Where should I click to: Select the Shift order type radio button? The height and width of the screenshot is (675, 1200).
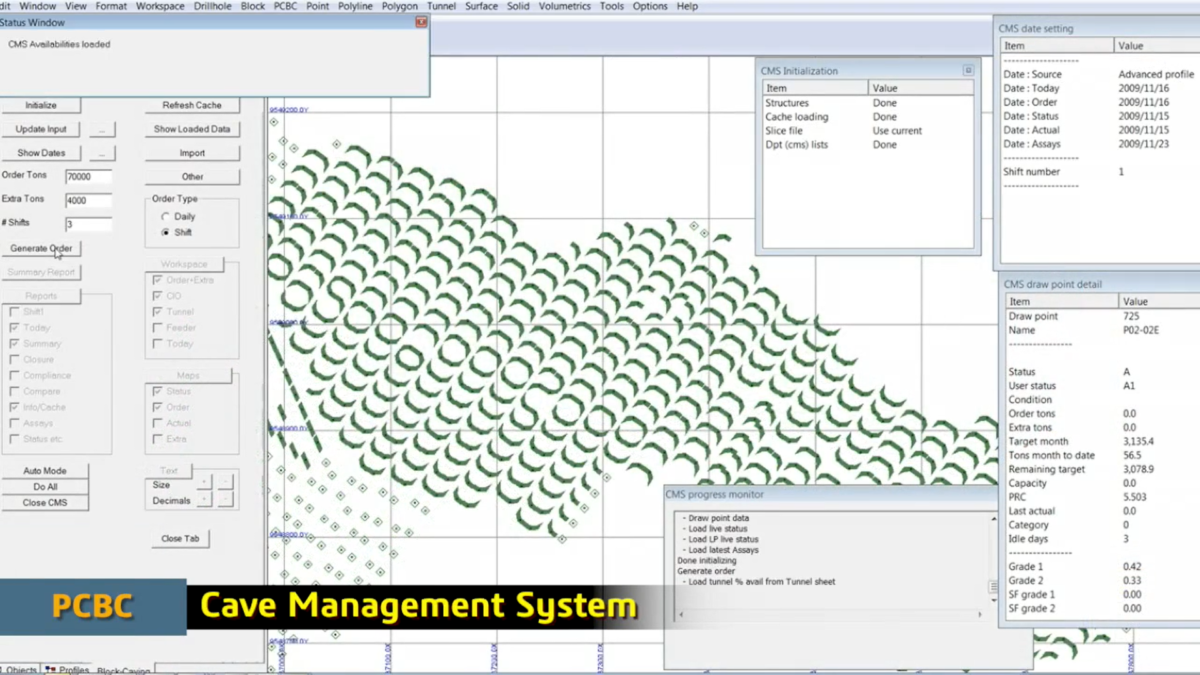coord(166,232)
